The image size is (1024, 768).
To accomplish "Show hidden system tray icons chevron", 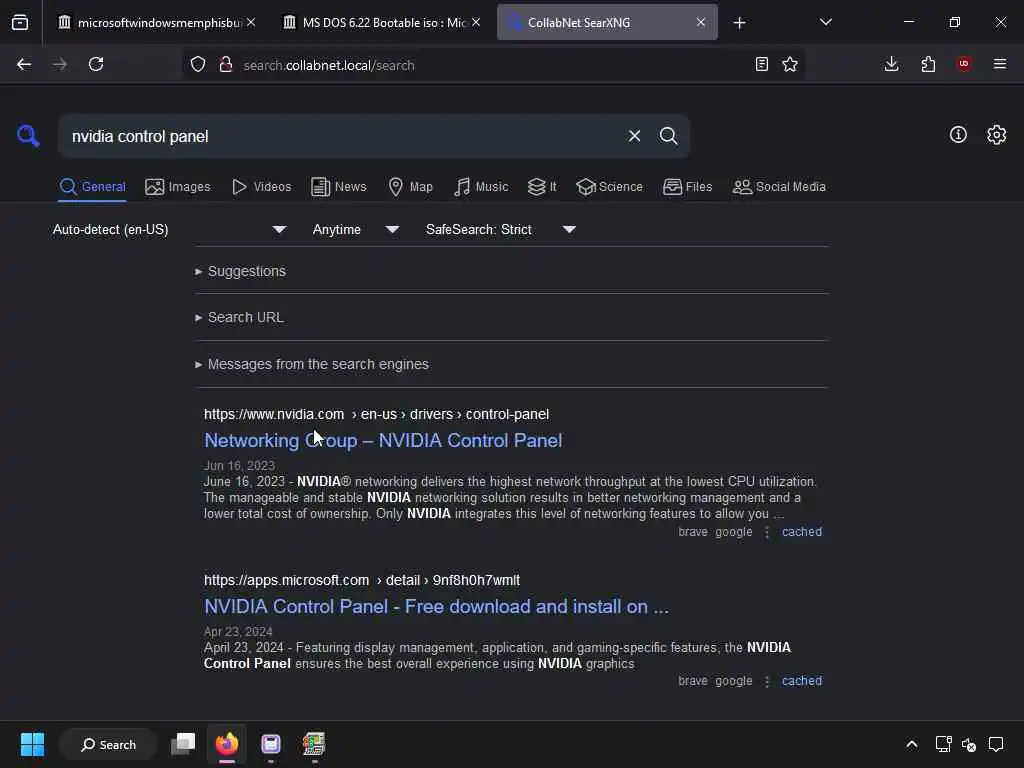I will tap(912, 744).
